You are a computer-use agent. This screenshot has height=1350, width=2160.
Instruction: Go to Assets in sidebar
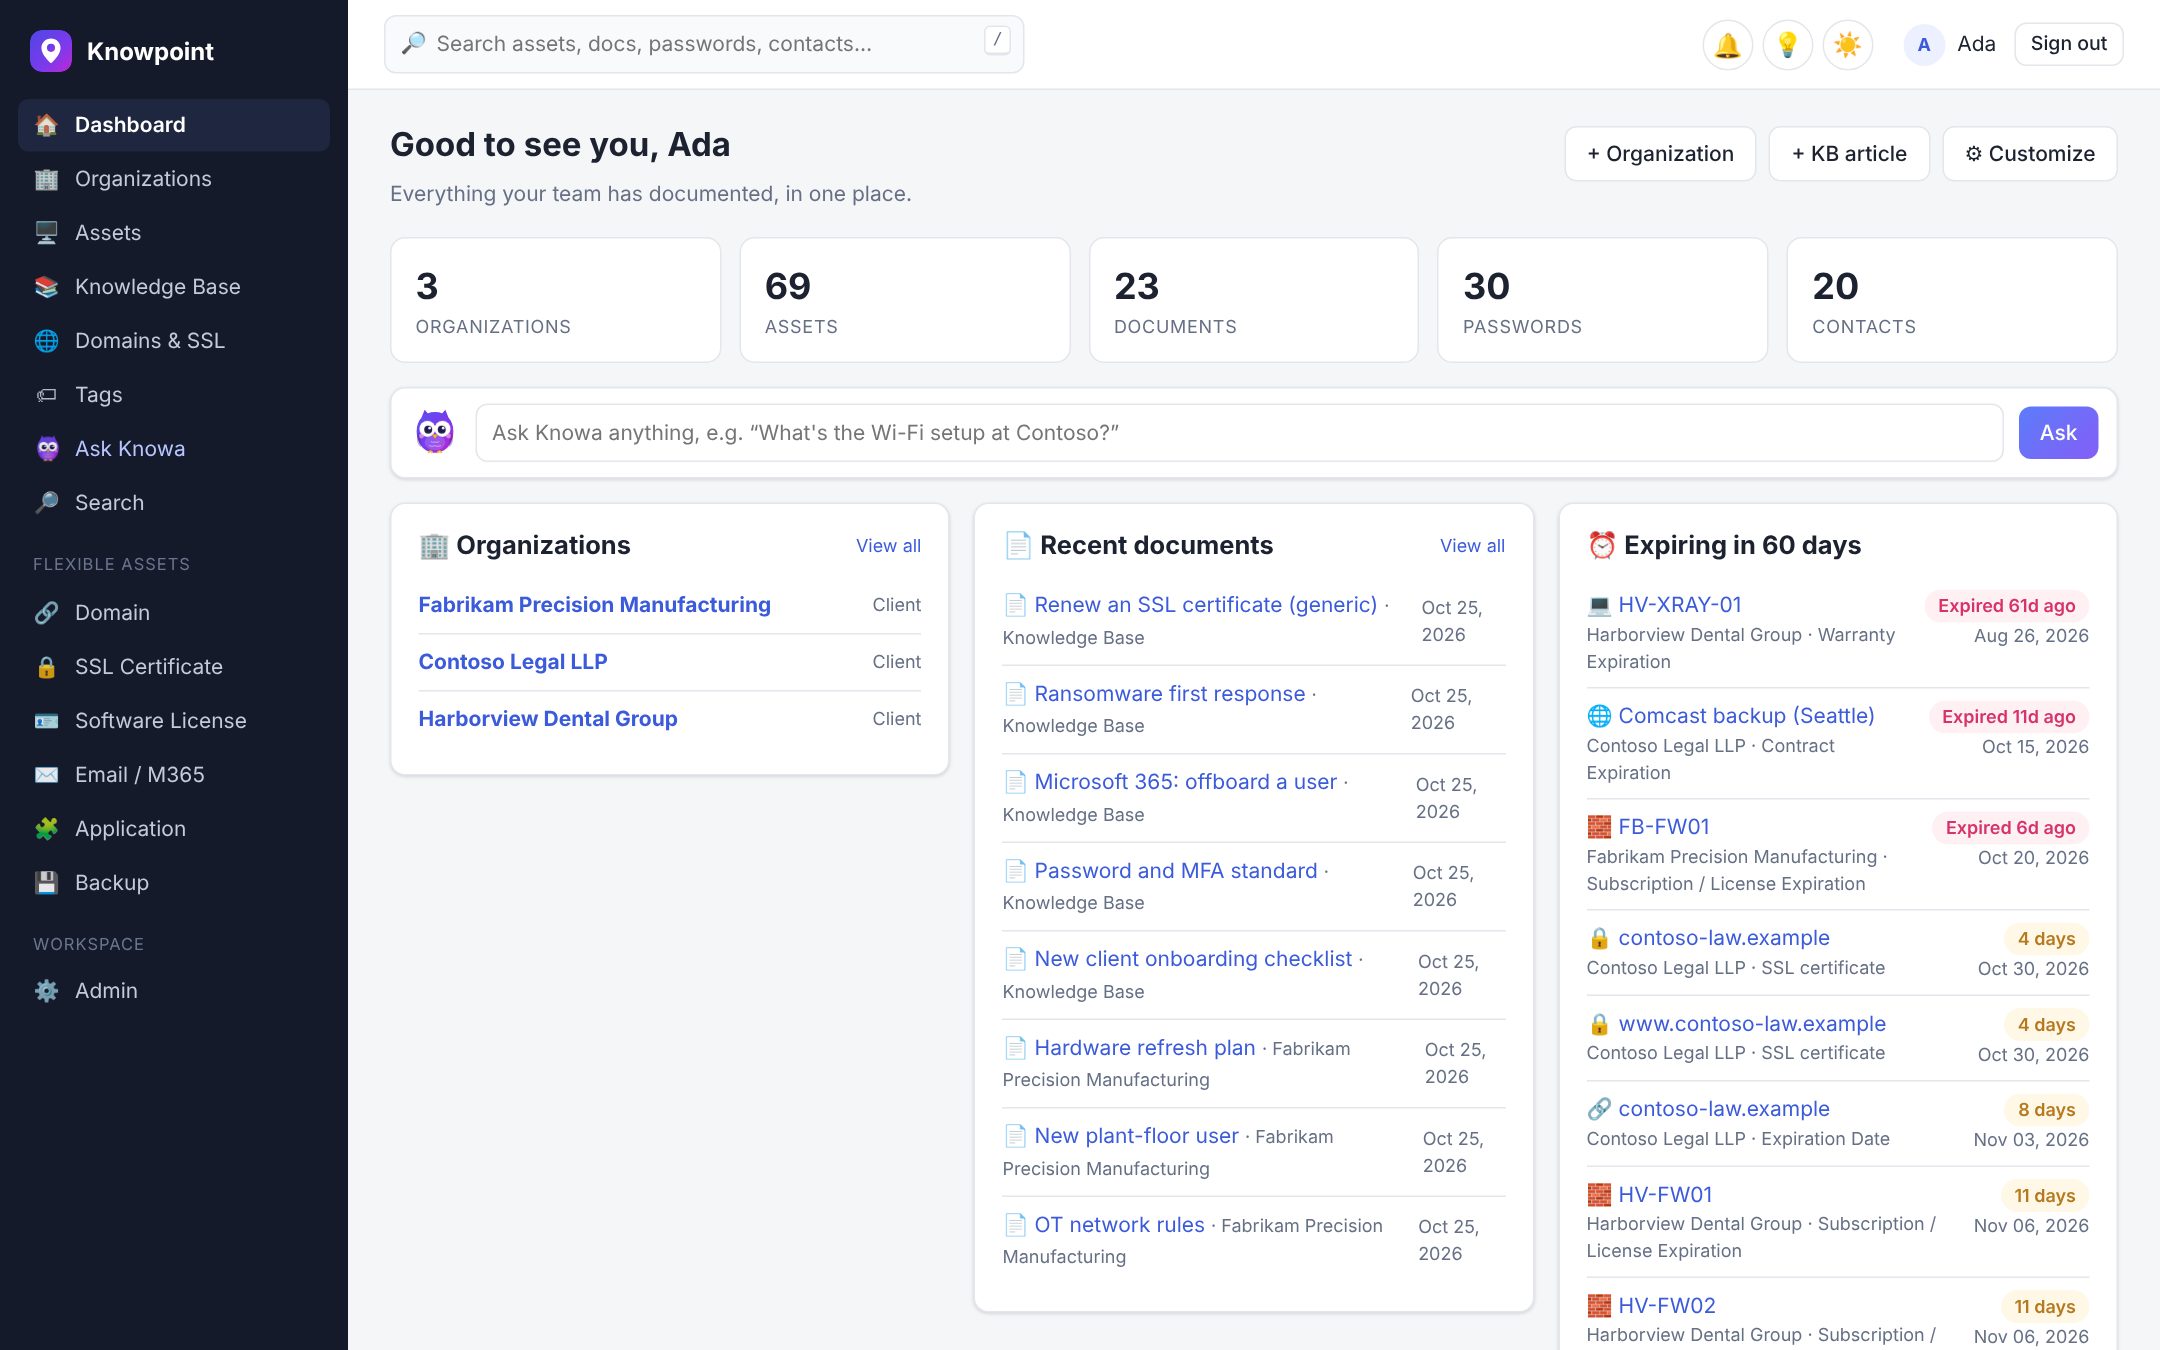point(174,233)
